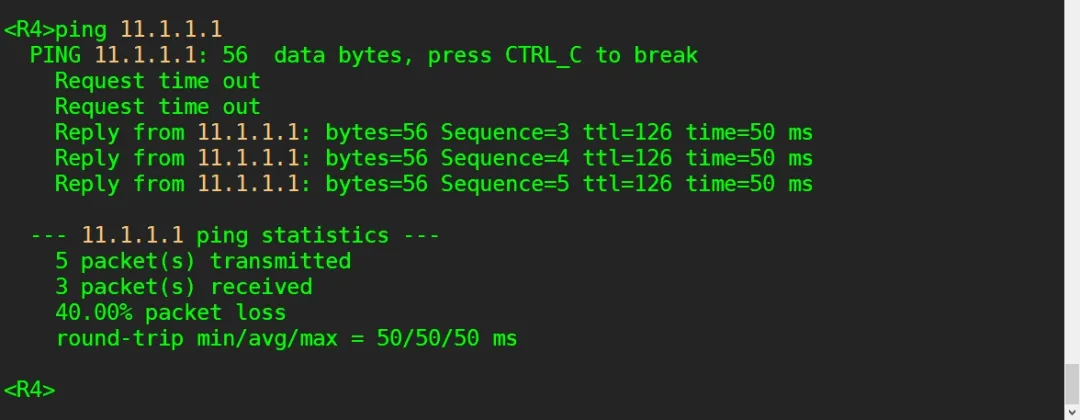Screen dimensions: 1080x420
Task: Click the reply line with Sequence=3
Action: coord(433,133)
